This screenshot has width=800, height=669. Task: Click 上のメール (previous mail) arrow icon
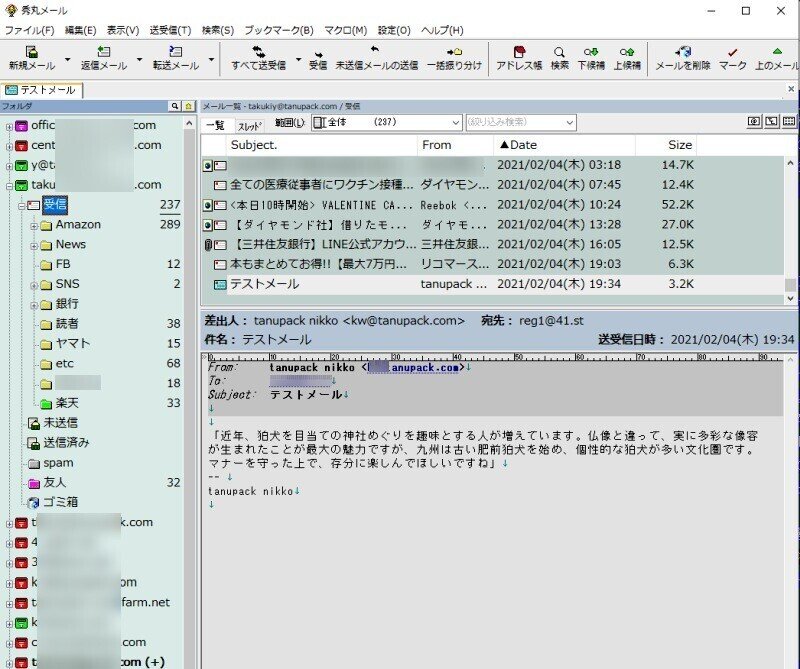(x=777, y=52)
